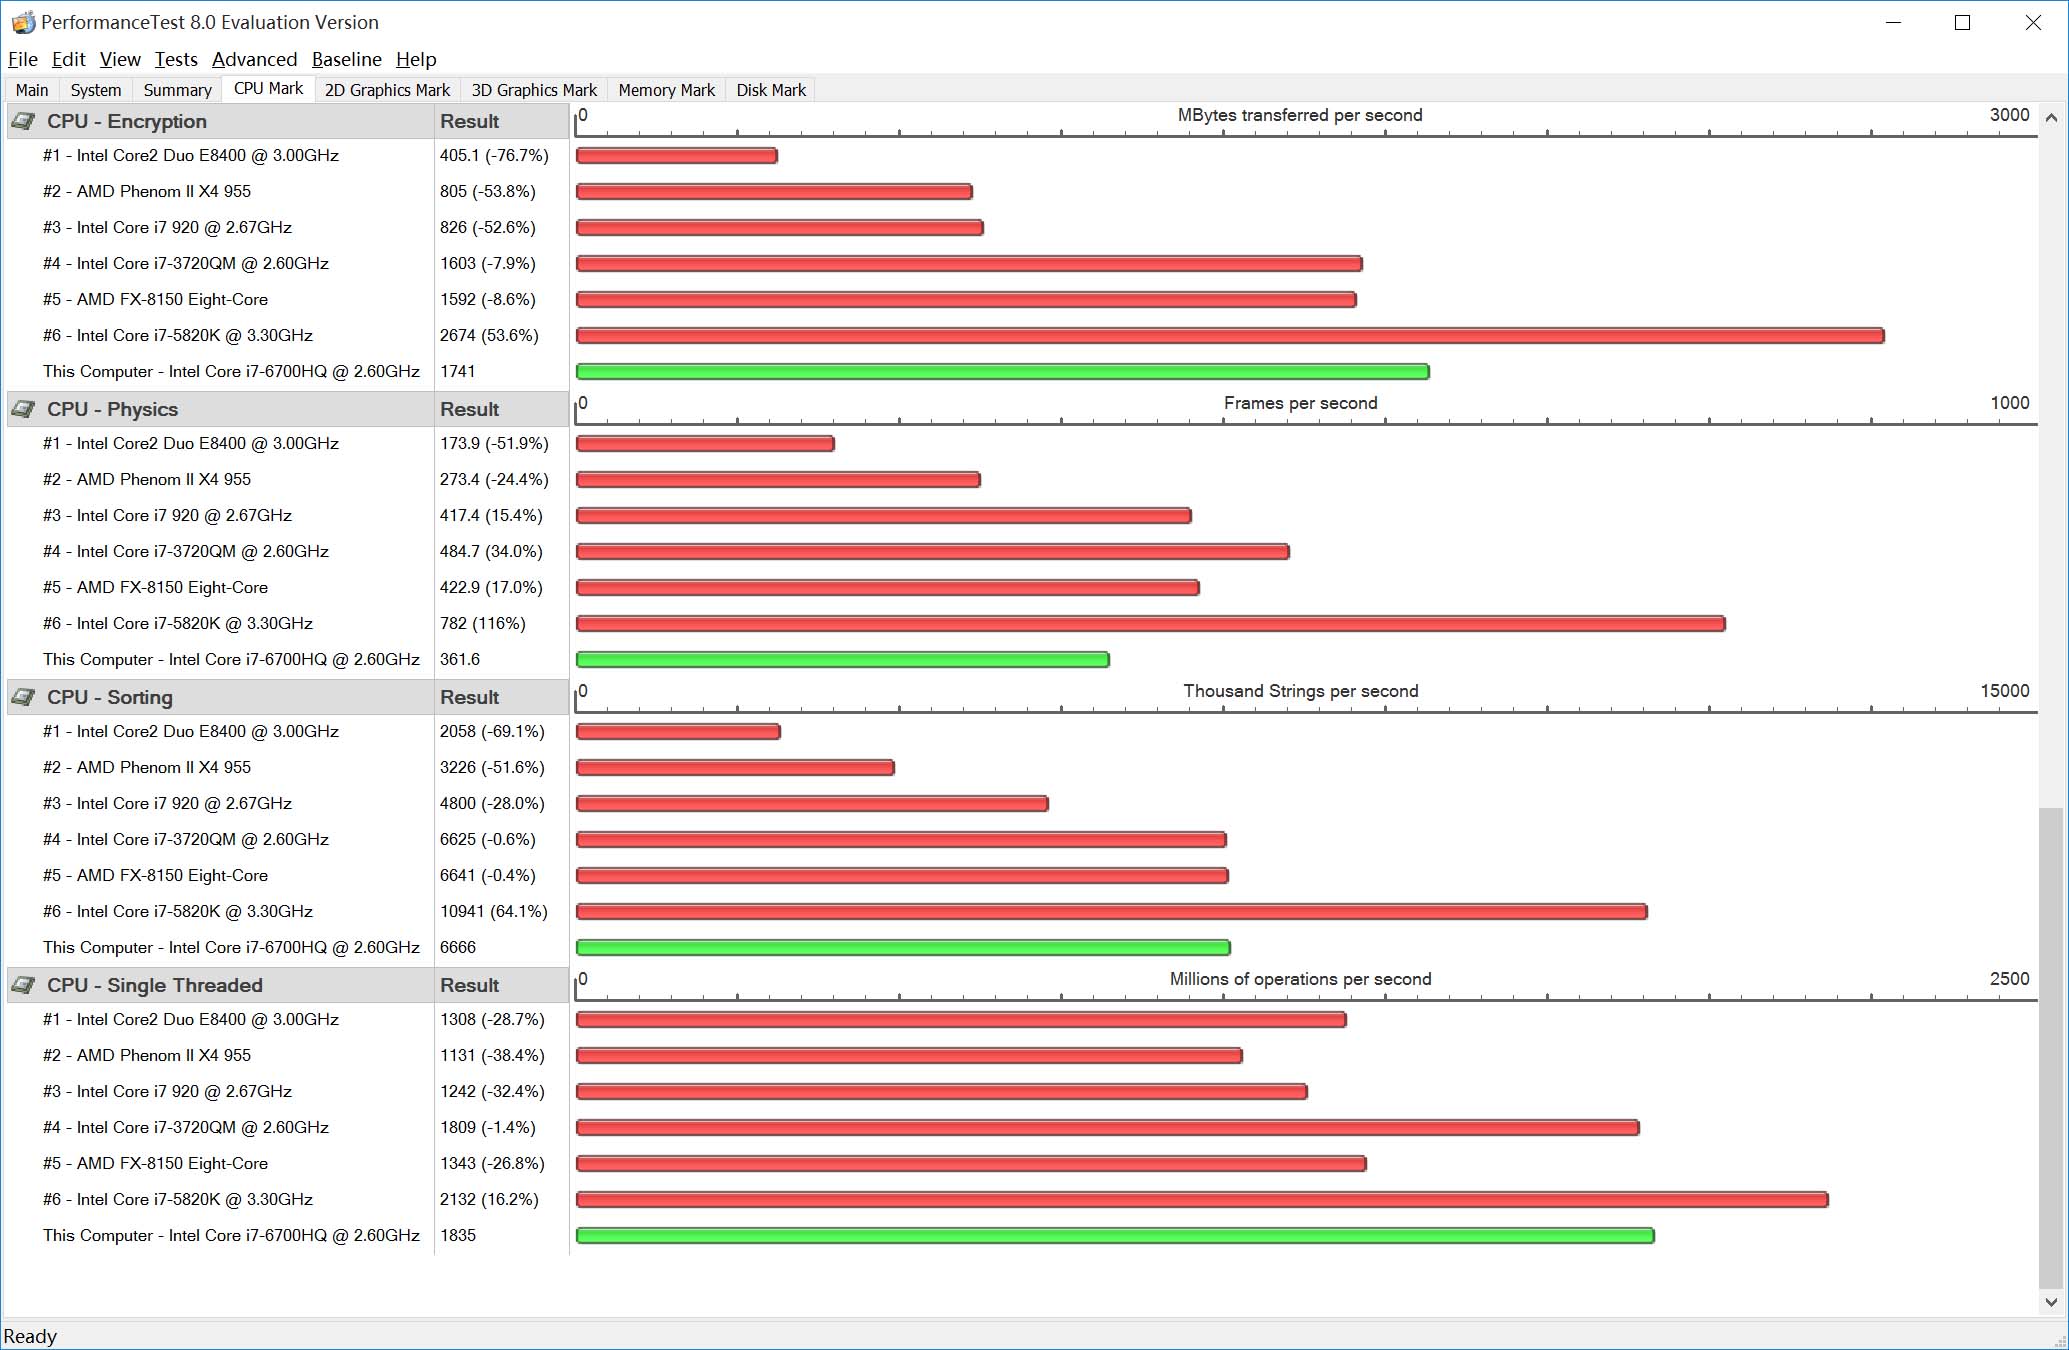Open the Tests menu
Viewport: 2069px width, 1350px height.
click(x=176, y=59)
